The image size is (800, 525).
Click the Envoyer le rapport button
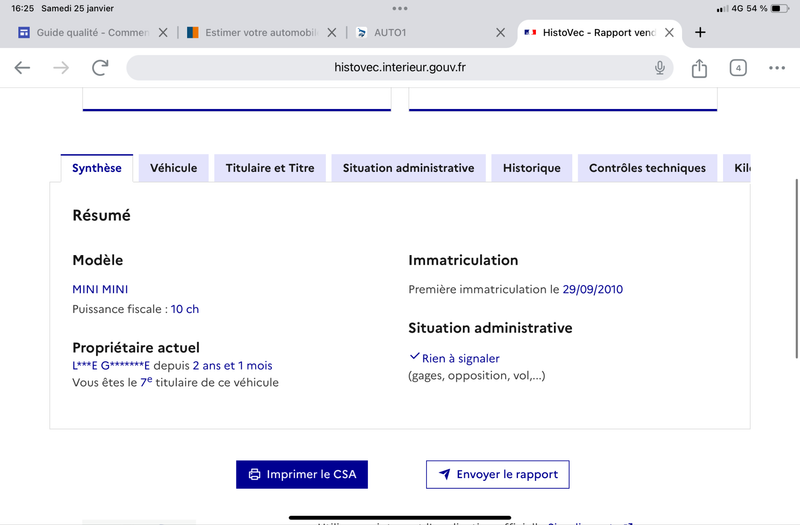(497, 474)
